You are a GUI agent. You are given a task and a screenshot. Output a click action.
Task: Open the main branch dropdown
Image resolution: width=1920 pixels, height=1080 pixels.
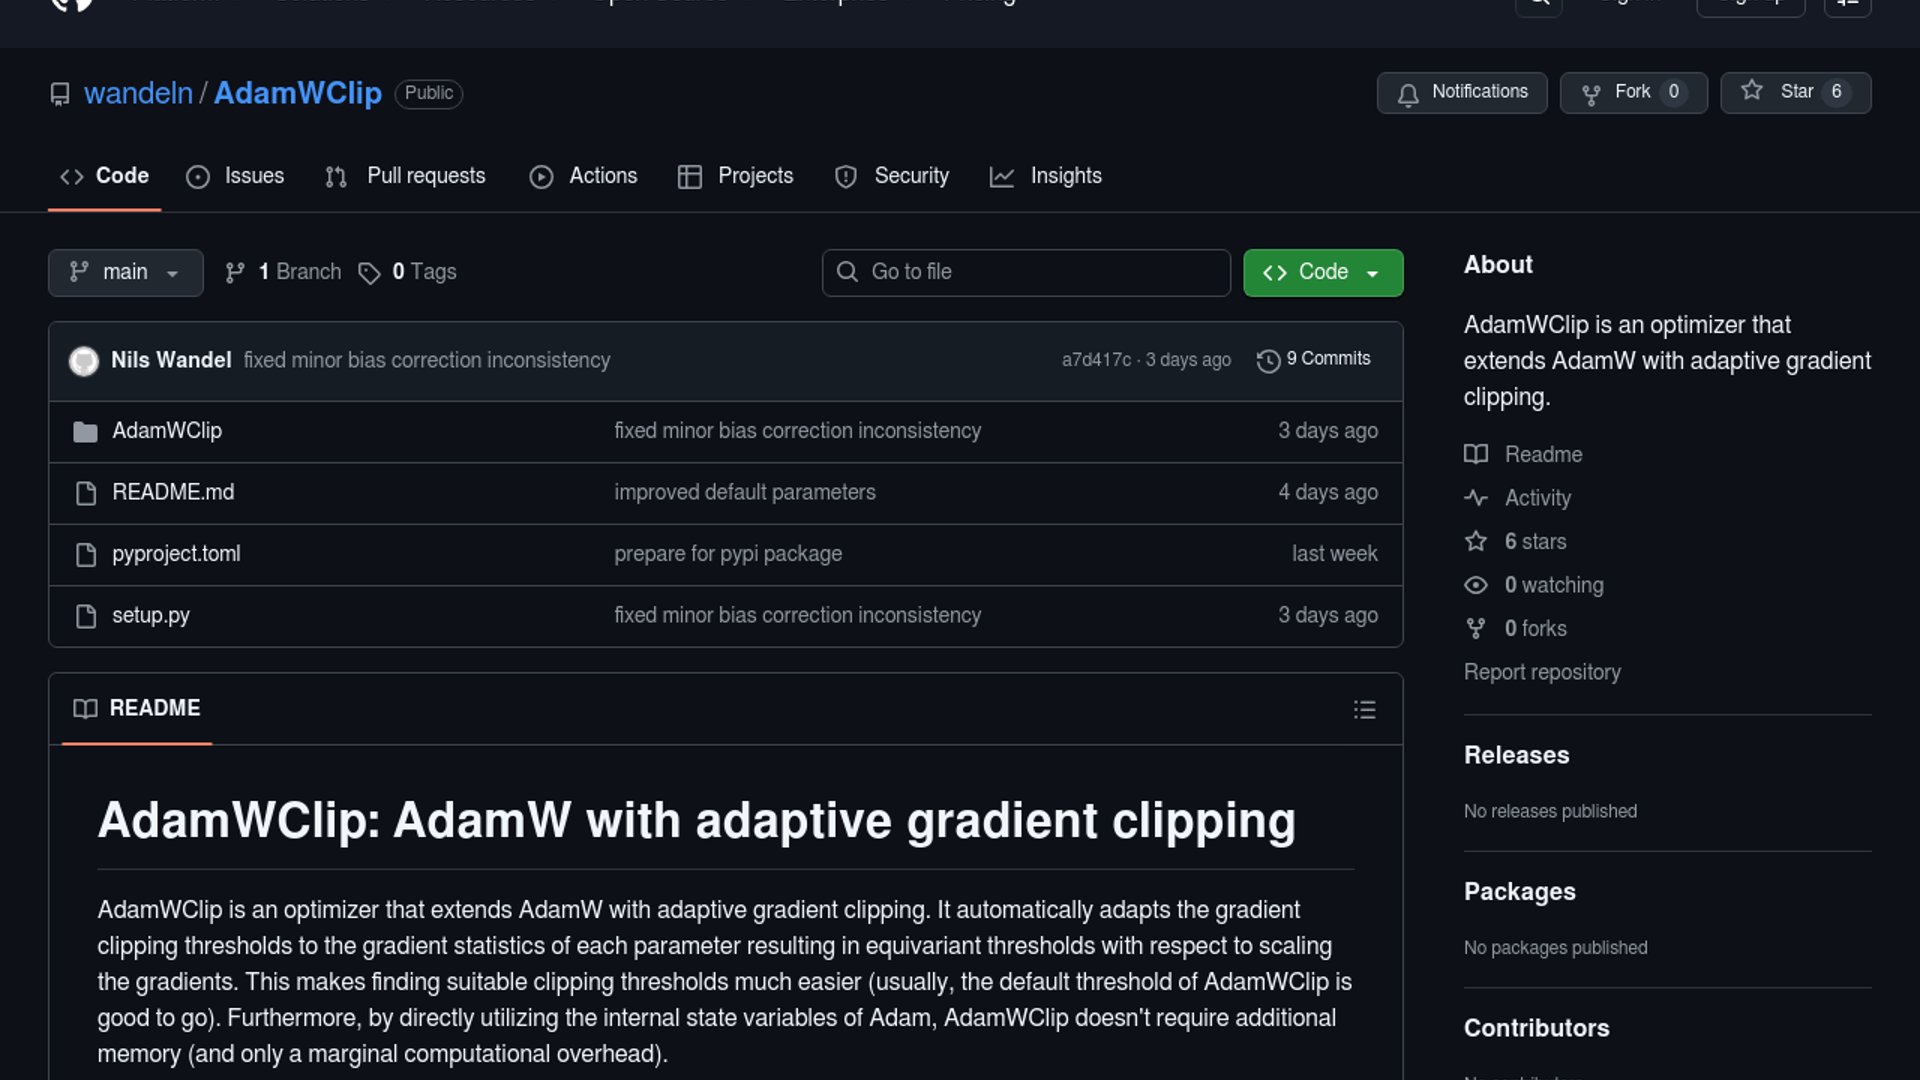(125, 273)
